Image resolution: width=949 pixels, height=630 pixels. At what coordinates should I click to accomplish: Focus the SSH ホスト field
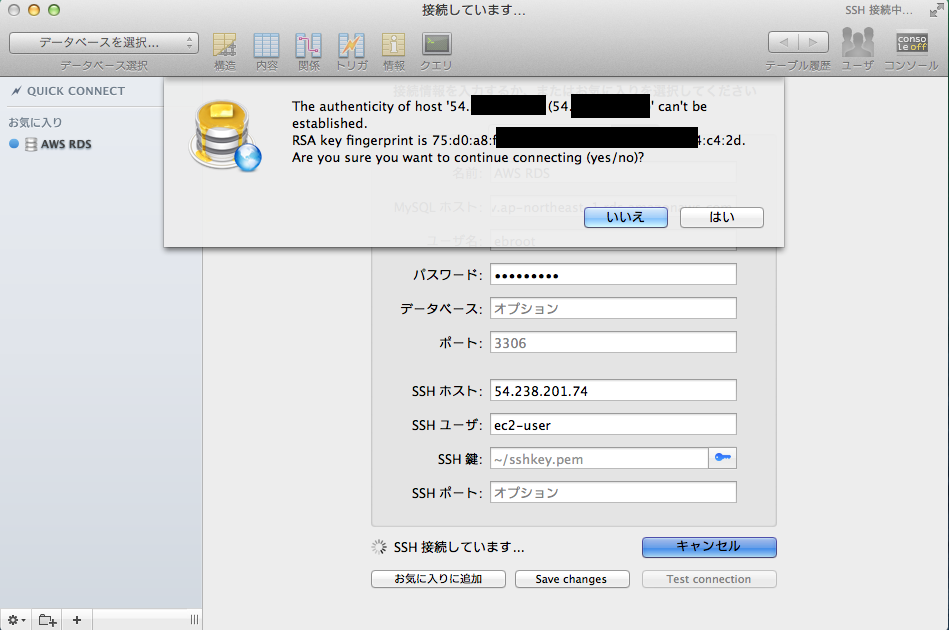(x=613, y=391)
